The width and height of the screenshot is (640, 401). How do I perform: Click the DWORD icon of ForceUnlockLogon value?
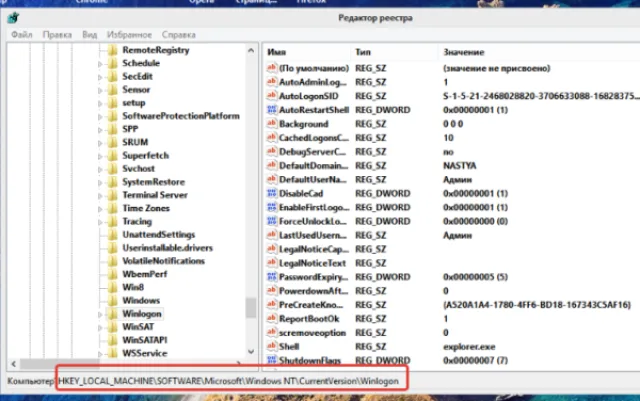point(271,221)
